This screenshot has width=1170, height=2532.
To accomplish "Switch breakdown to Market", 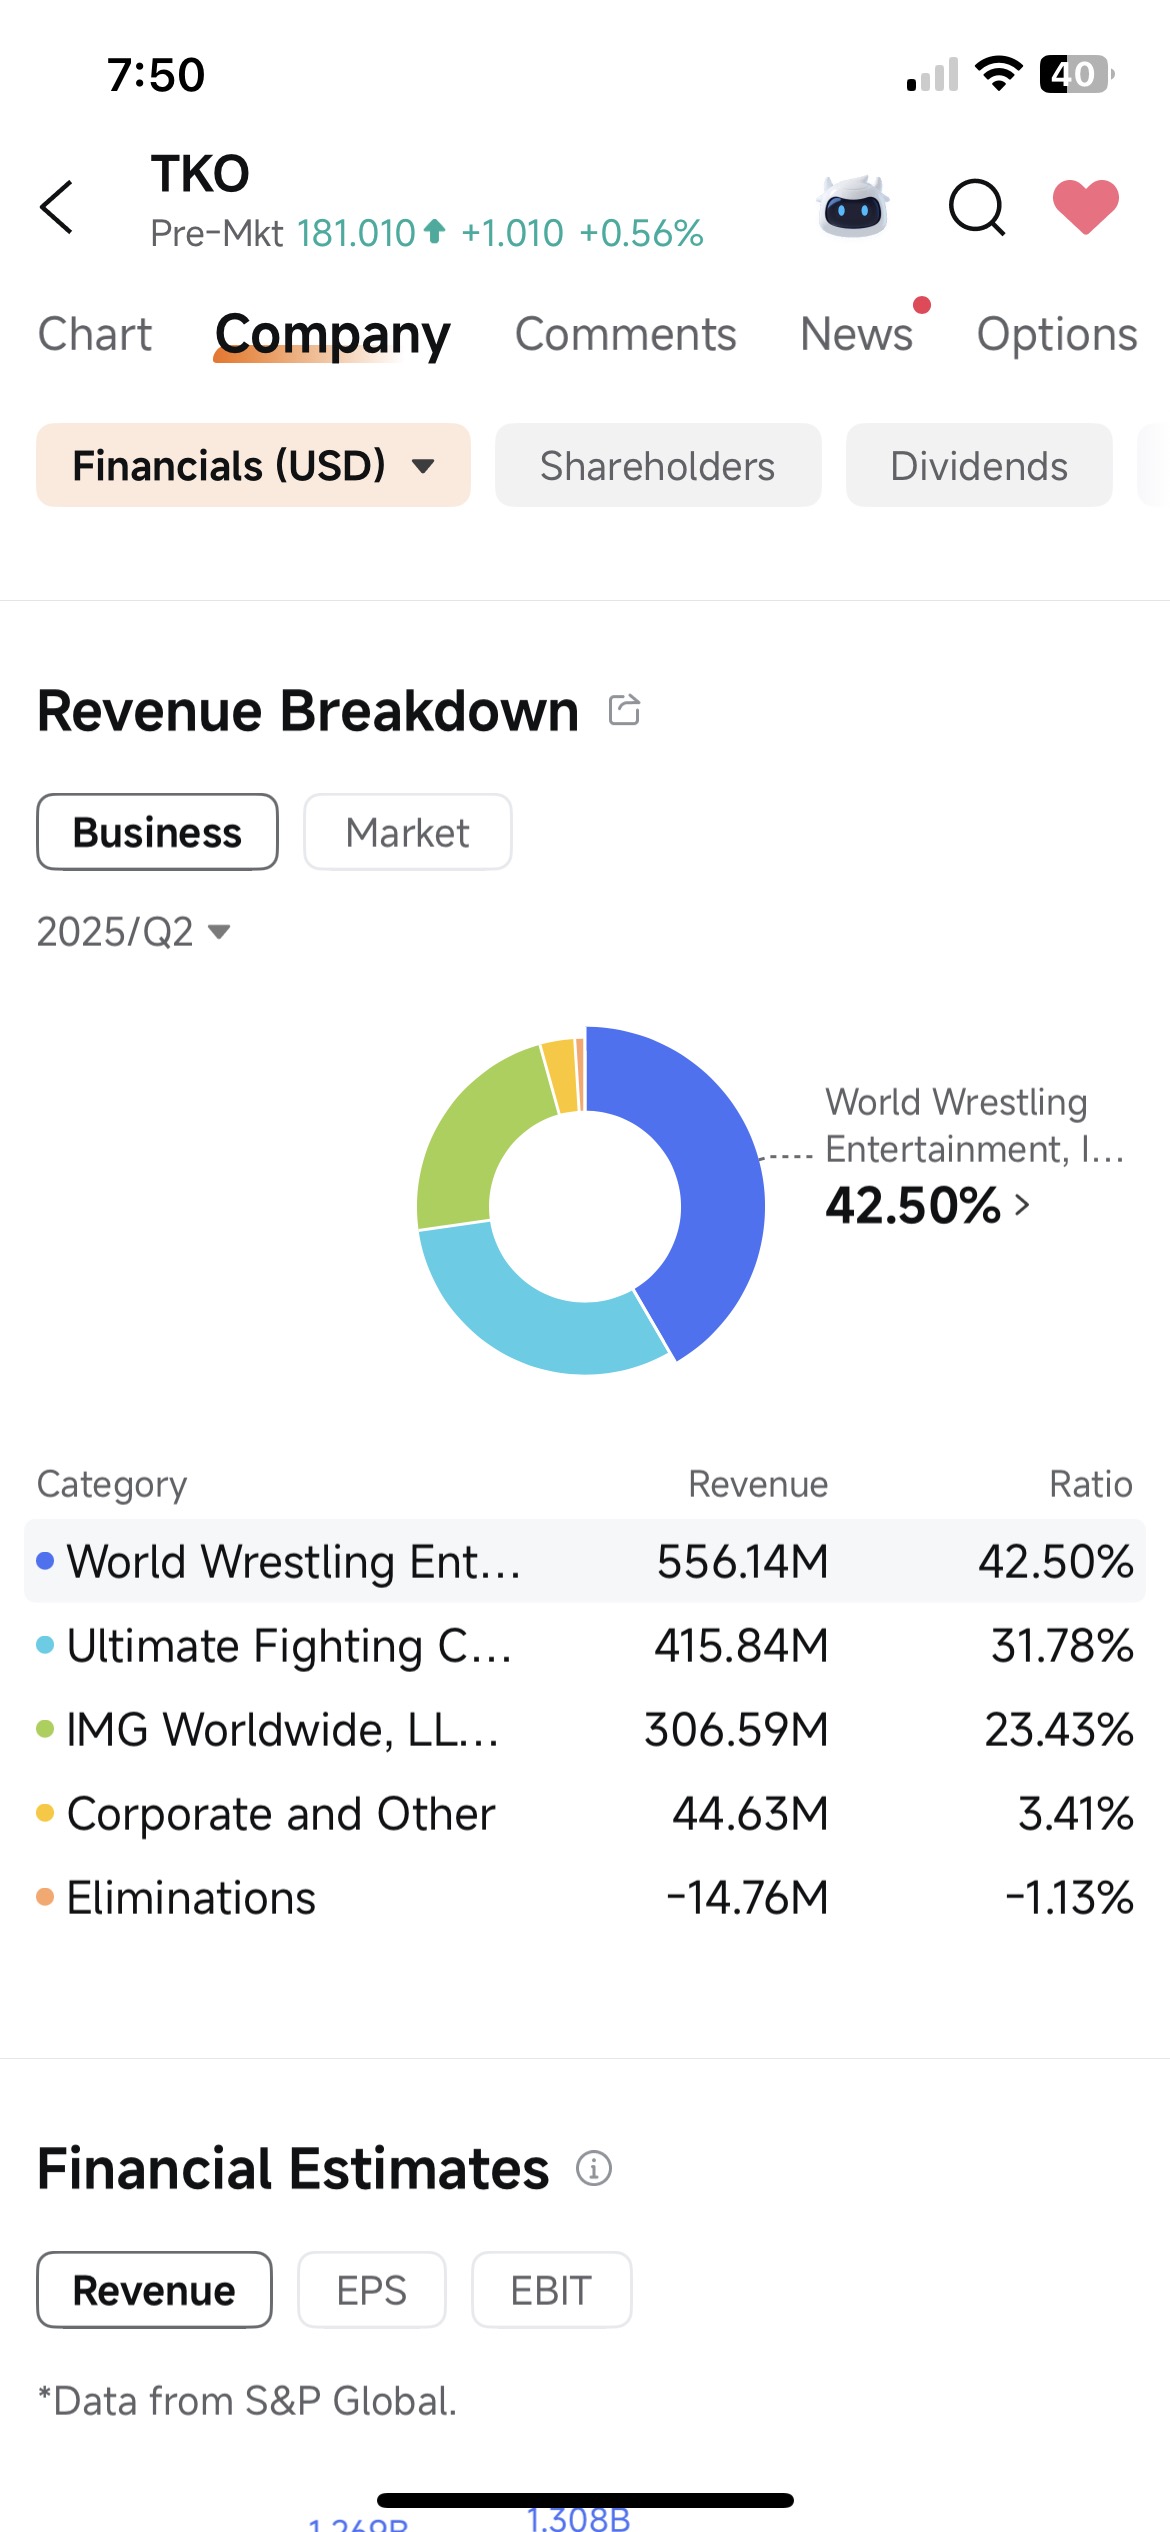I will pos(408,832).
